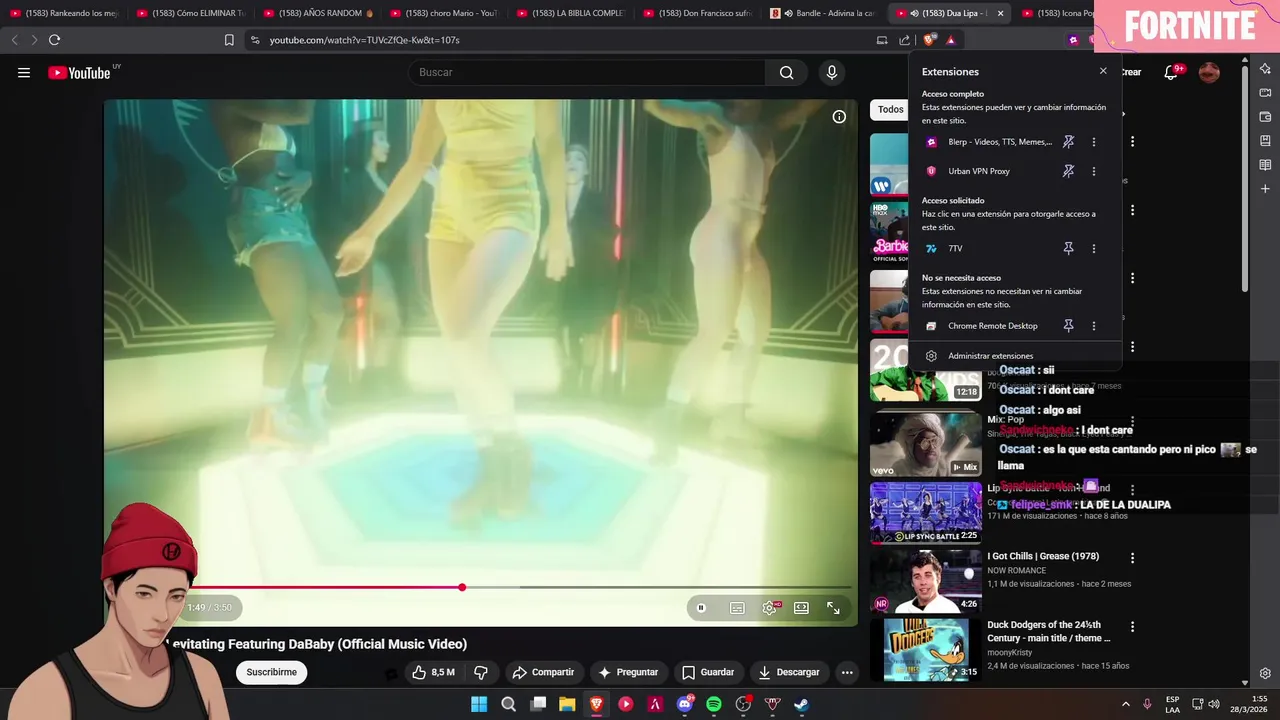Open I Got Chills Grease video thumbnail
1280x720 pixels.
926,581
